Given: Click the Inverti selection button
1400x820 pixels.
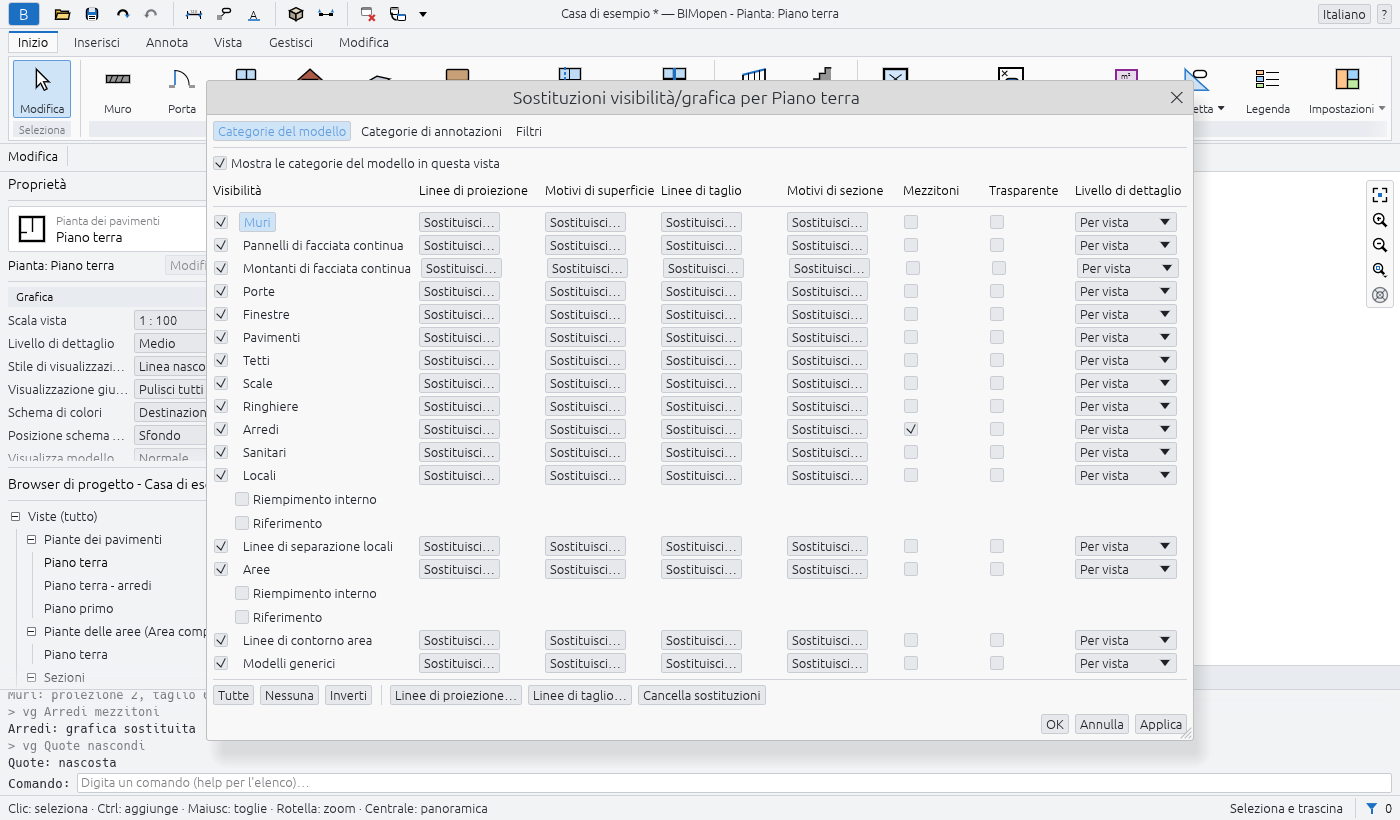Looking at the screenshot, I should (349, 695).
